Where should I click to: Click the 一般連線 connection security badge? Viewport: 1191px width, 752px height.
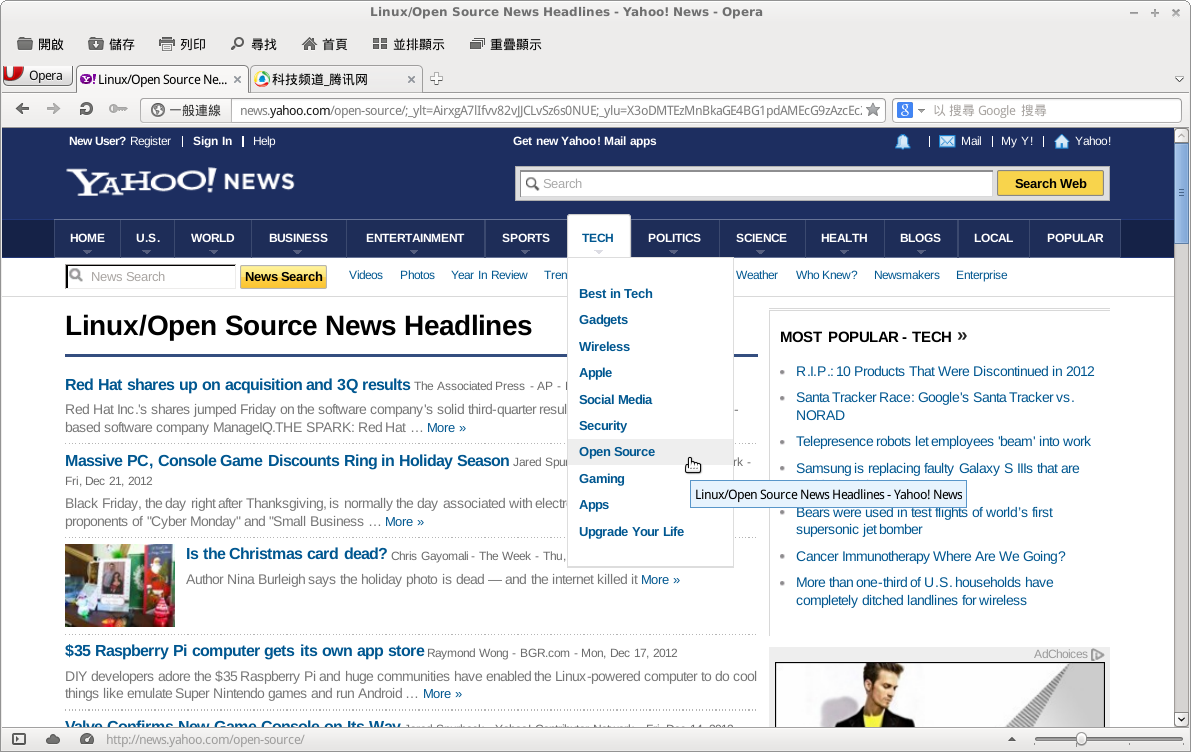pyautogui.click(x=186, y=110)
